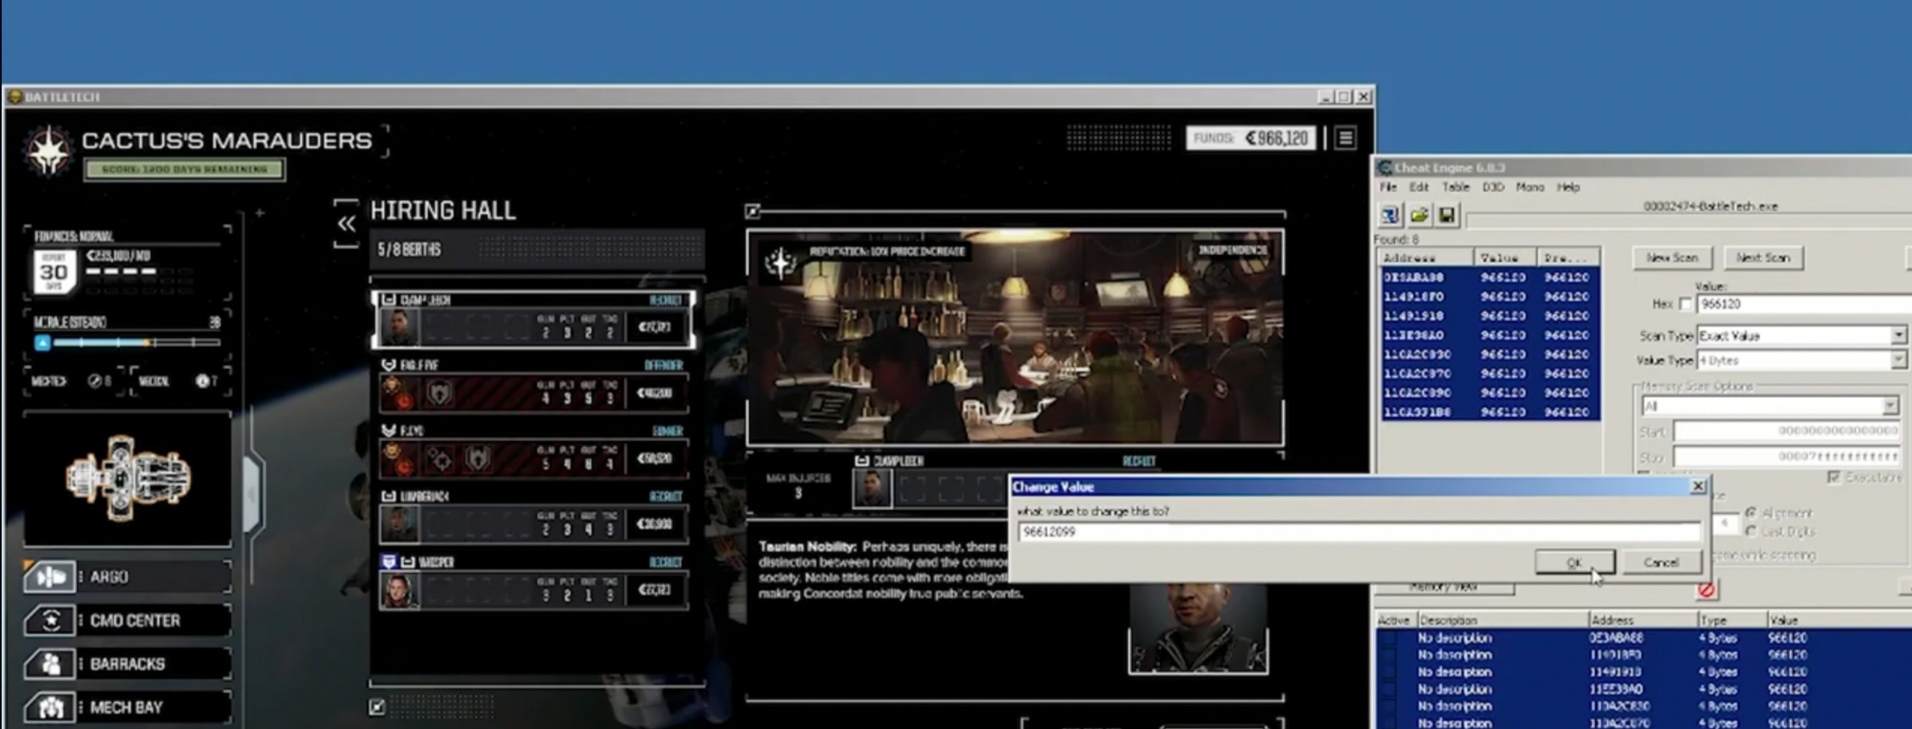1912x729 pixels.
Task: Select the Defender pilot row in Hiring Hall
Action: pyautogui.click(x=535, y=385)
